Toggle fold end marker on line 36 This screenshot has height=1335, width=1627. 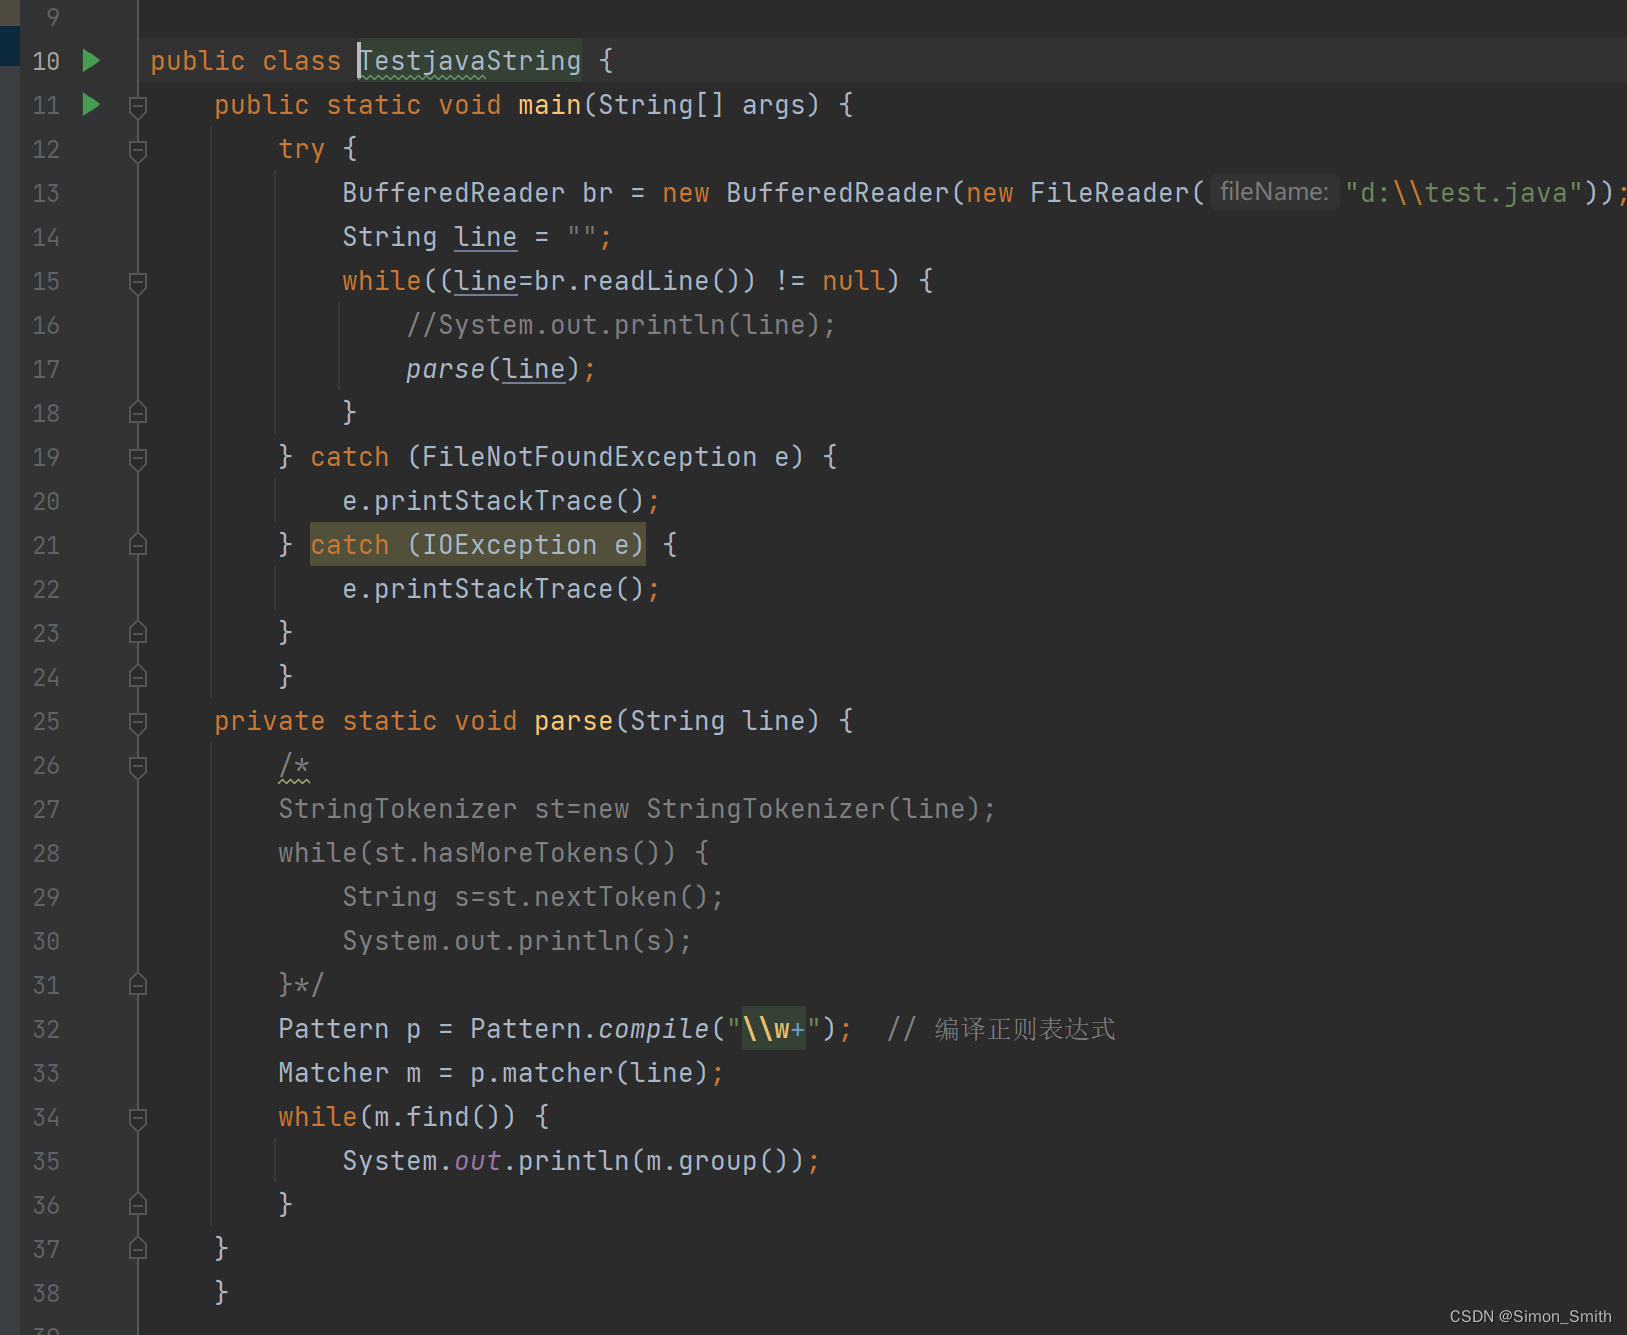(138, 1205)
